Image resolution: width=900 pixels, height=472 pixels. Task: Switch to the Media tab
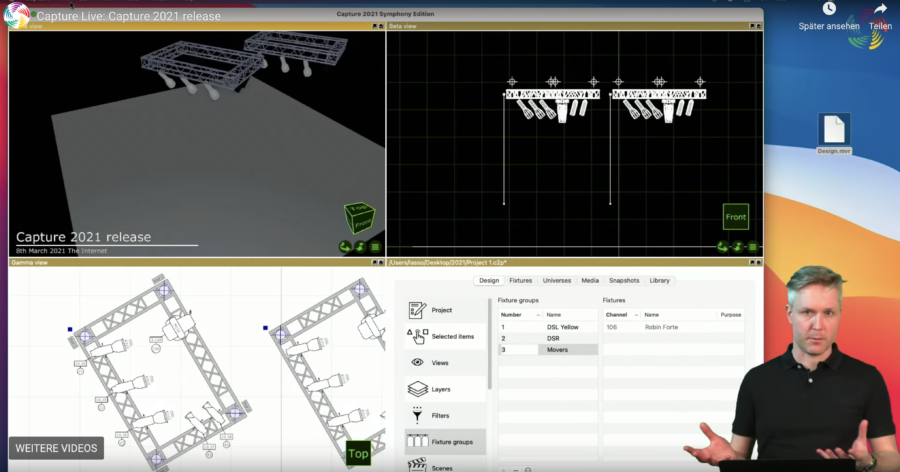coord(590,281)
